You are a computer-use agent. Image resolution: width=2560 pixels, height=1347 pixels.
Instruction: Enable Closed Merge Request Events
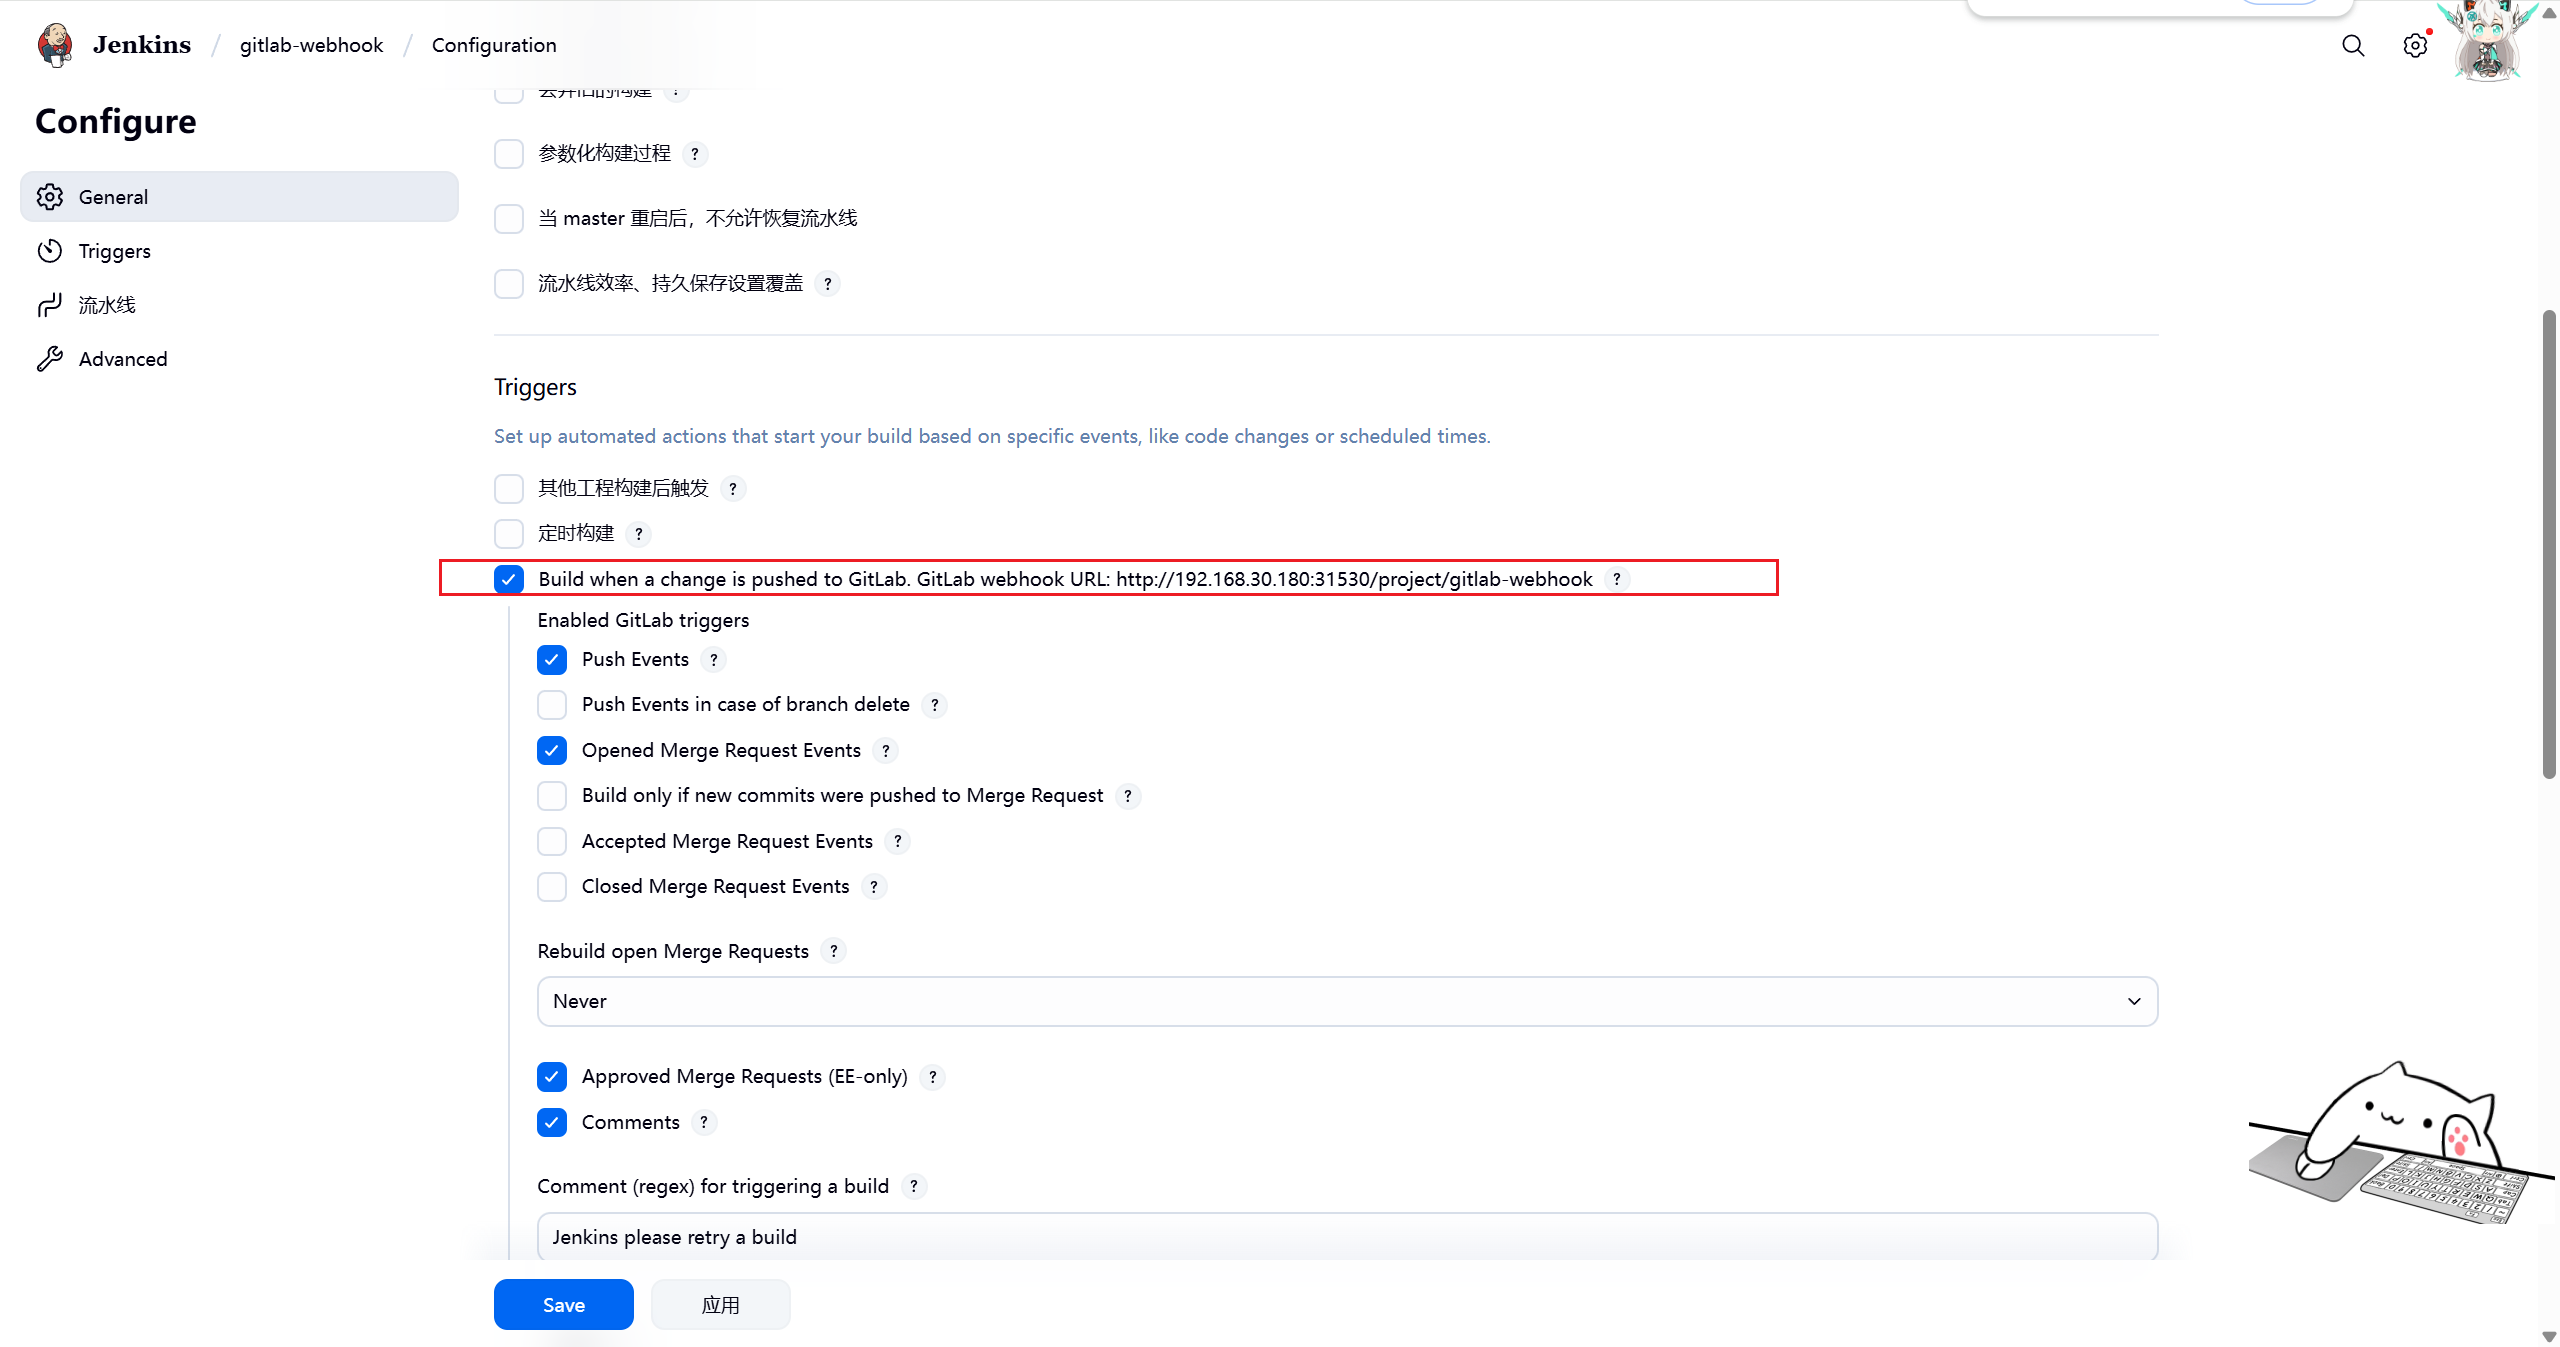552,887
